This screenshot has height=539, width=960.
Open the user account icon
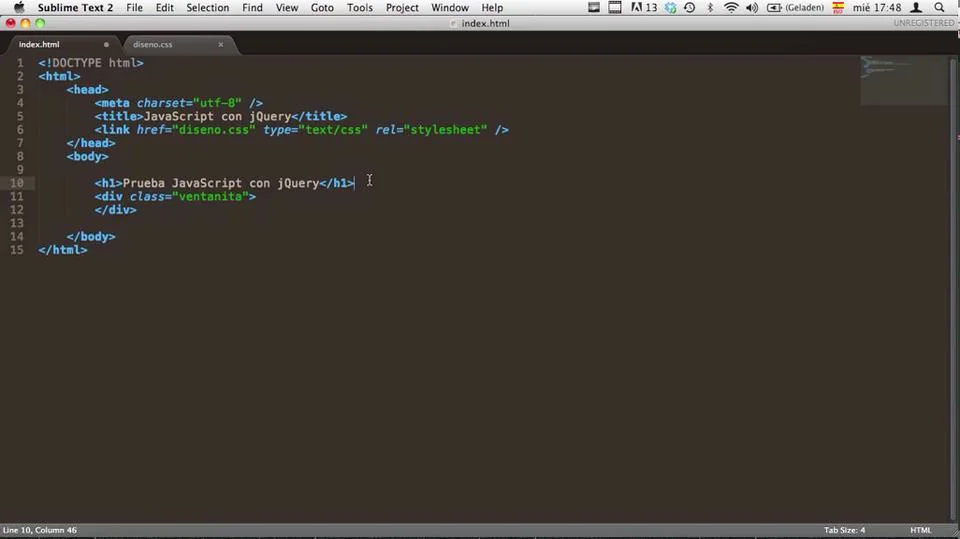click(916, 7)
